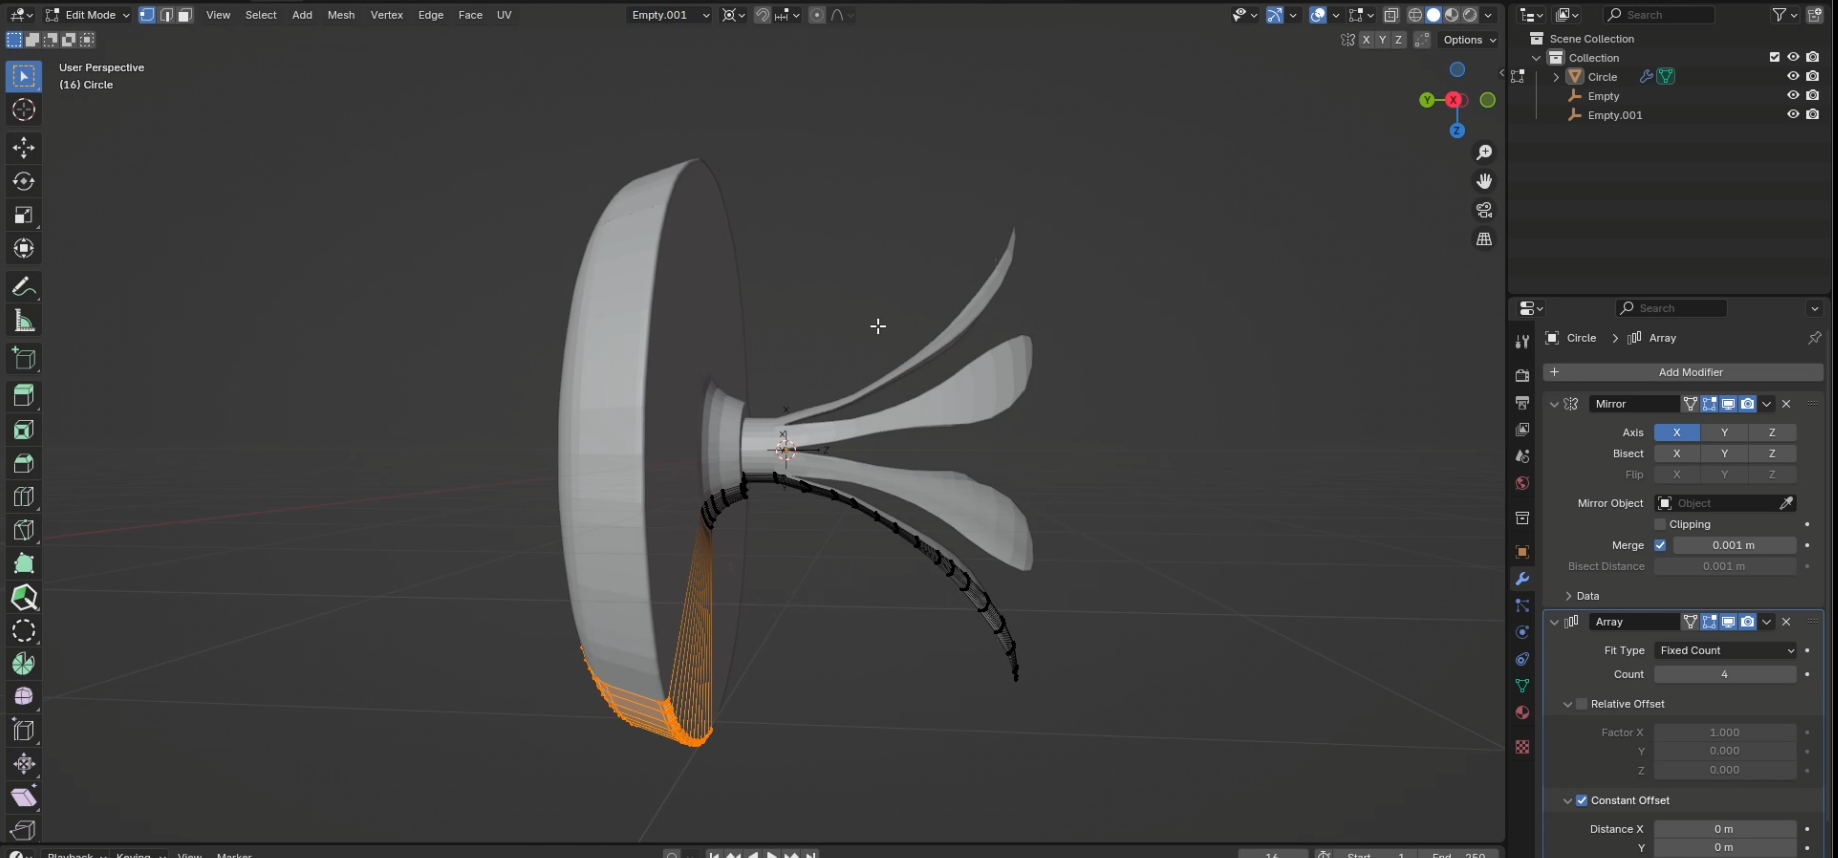Disable Array Constant Offset checkbox
Screen dimensions: 1838x858
point(1582,800)
